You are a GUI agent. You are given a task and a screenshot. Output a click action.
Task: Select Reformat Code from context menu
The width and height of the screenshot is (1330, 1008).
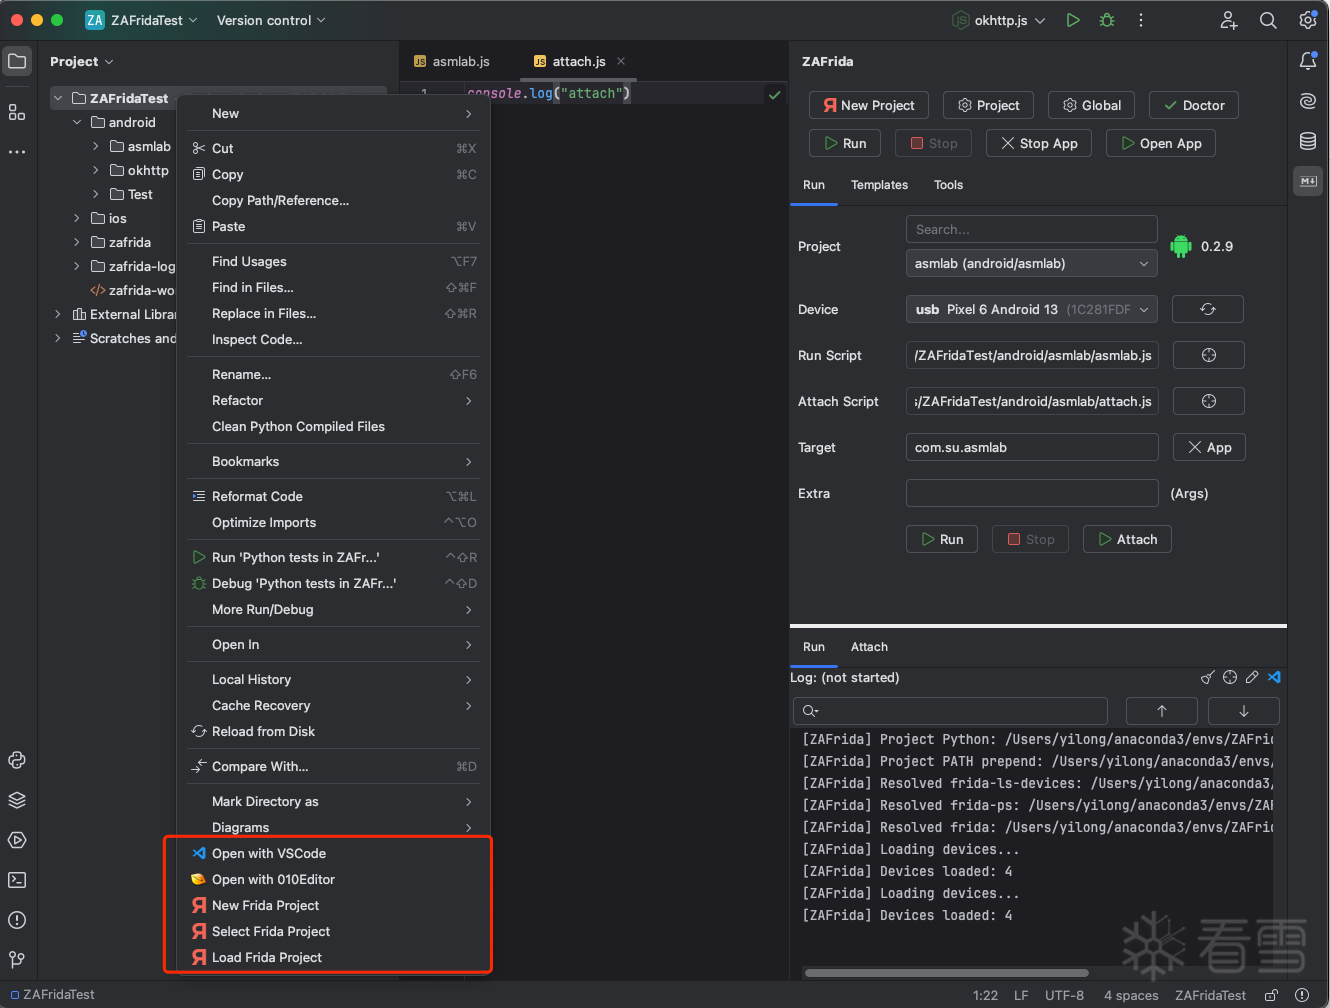pos(333,496)
